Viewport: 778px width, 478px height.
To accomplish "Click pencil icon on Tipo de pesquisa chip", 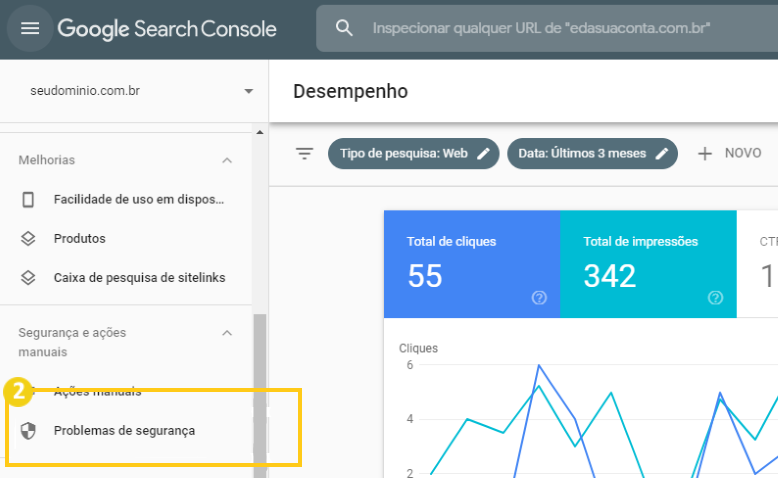I will point(484,154).
